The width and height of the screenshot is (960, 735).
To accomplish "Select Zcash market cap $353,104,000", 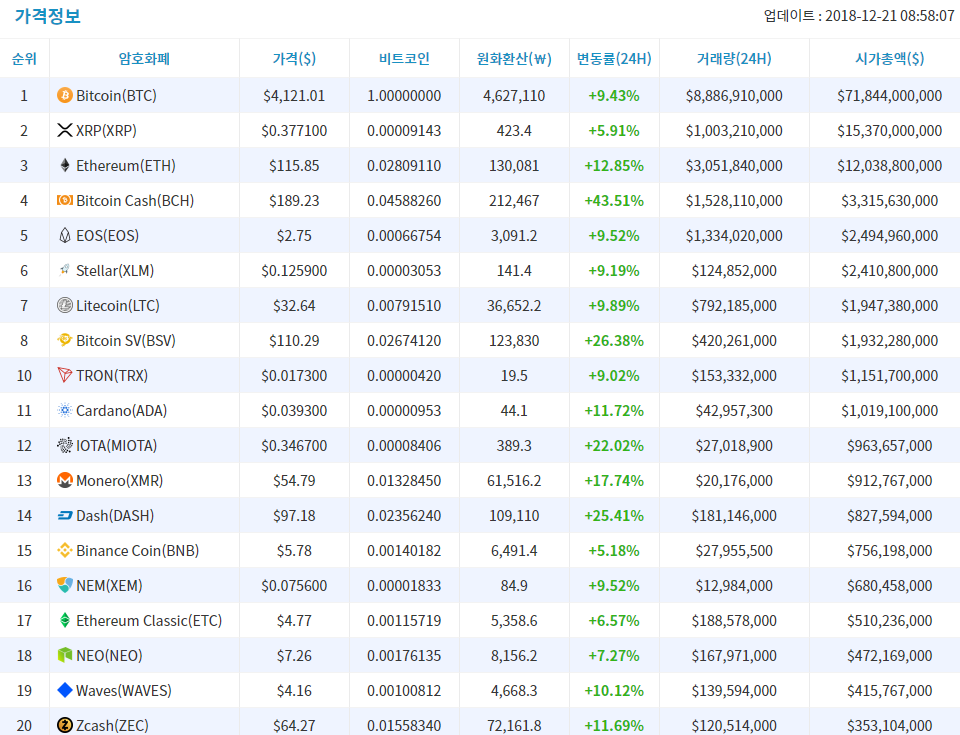I will (x=890, y=725).
